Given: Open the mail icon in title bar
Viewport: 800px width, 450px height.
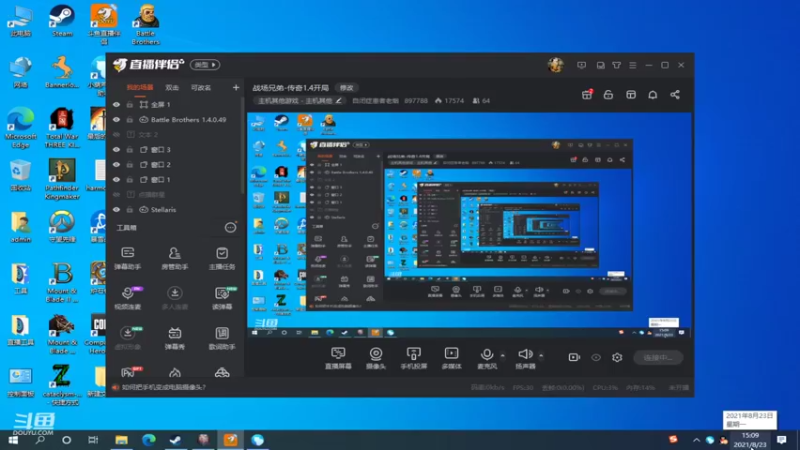Looking at the screenshot, I should point(601,65).
